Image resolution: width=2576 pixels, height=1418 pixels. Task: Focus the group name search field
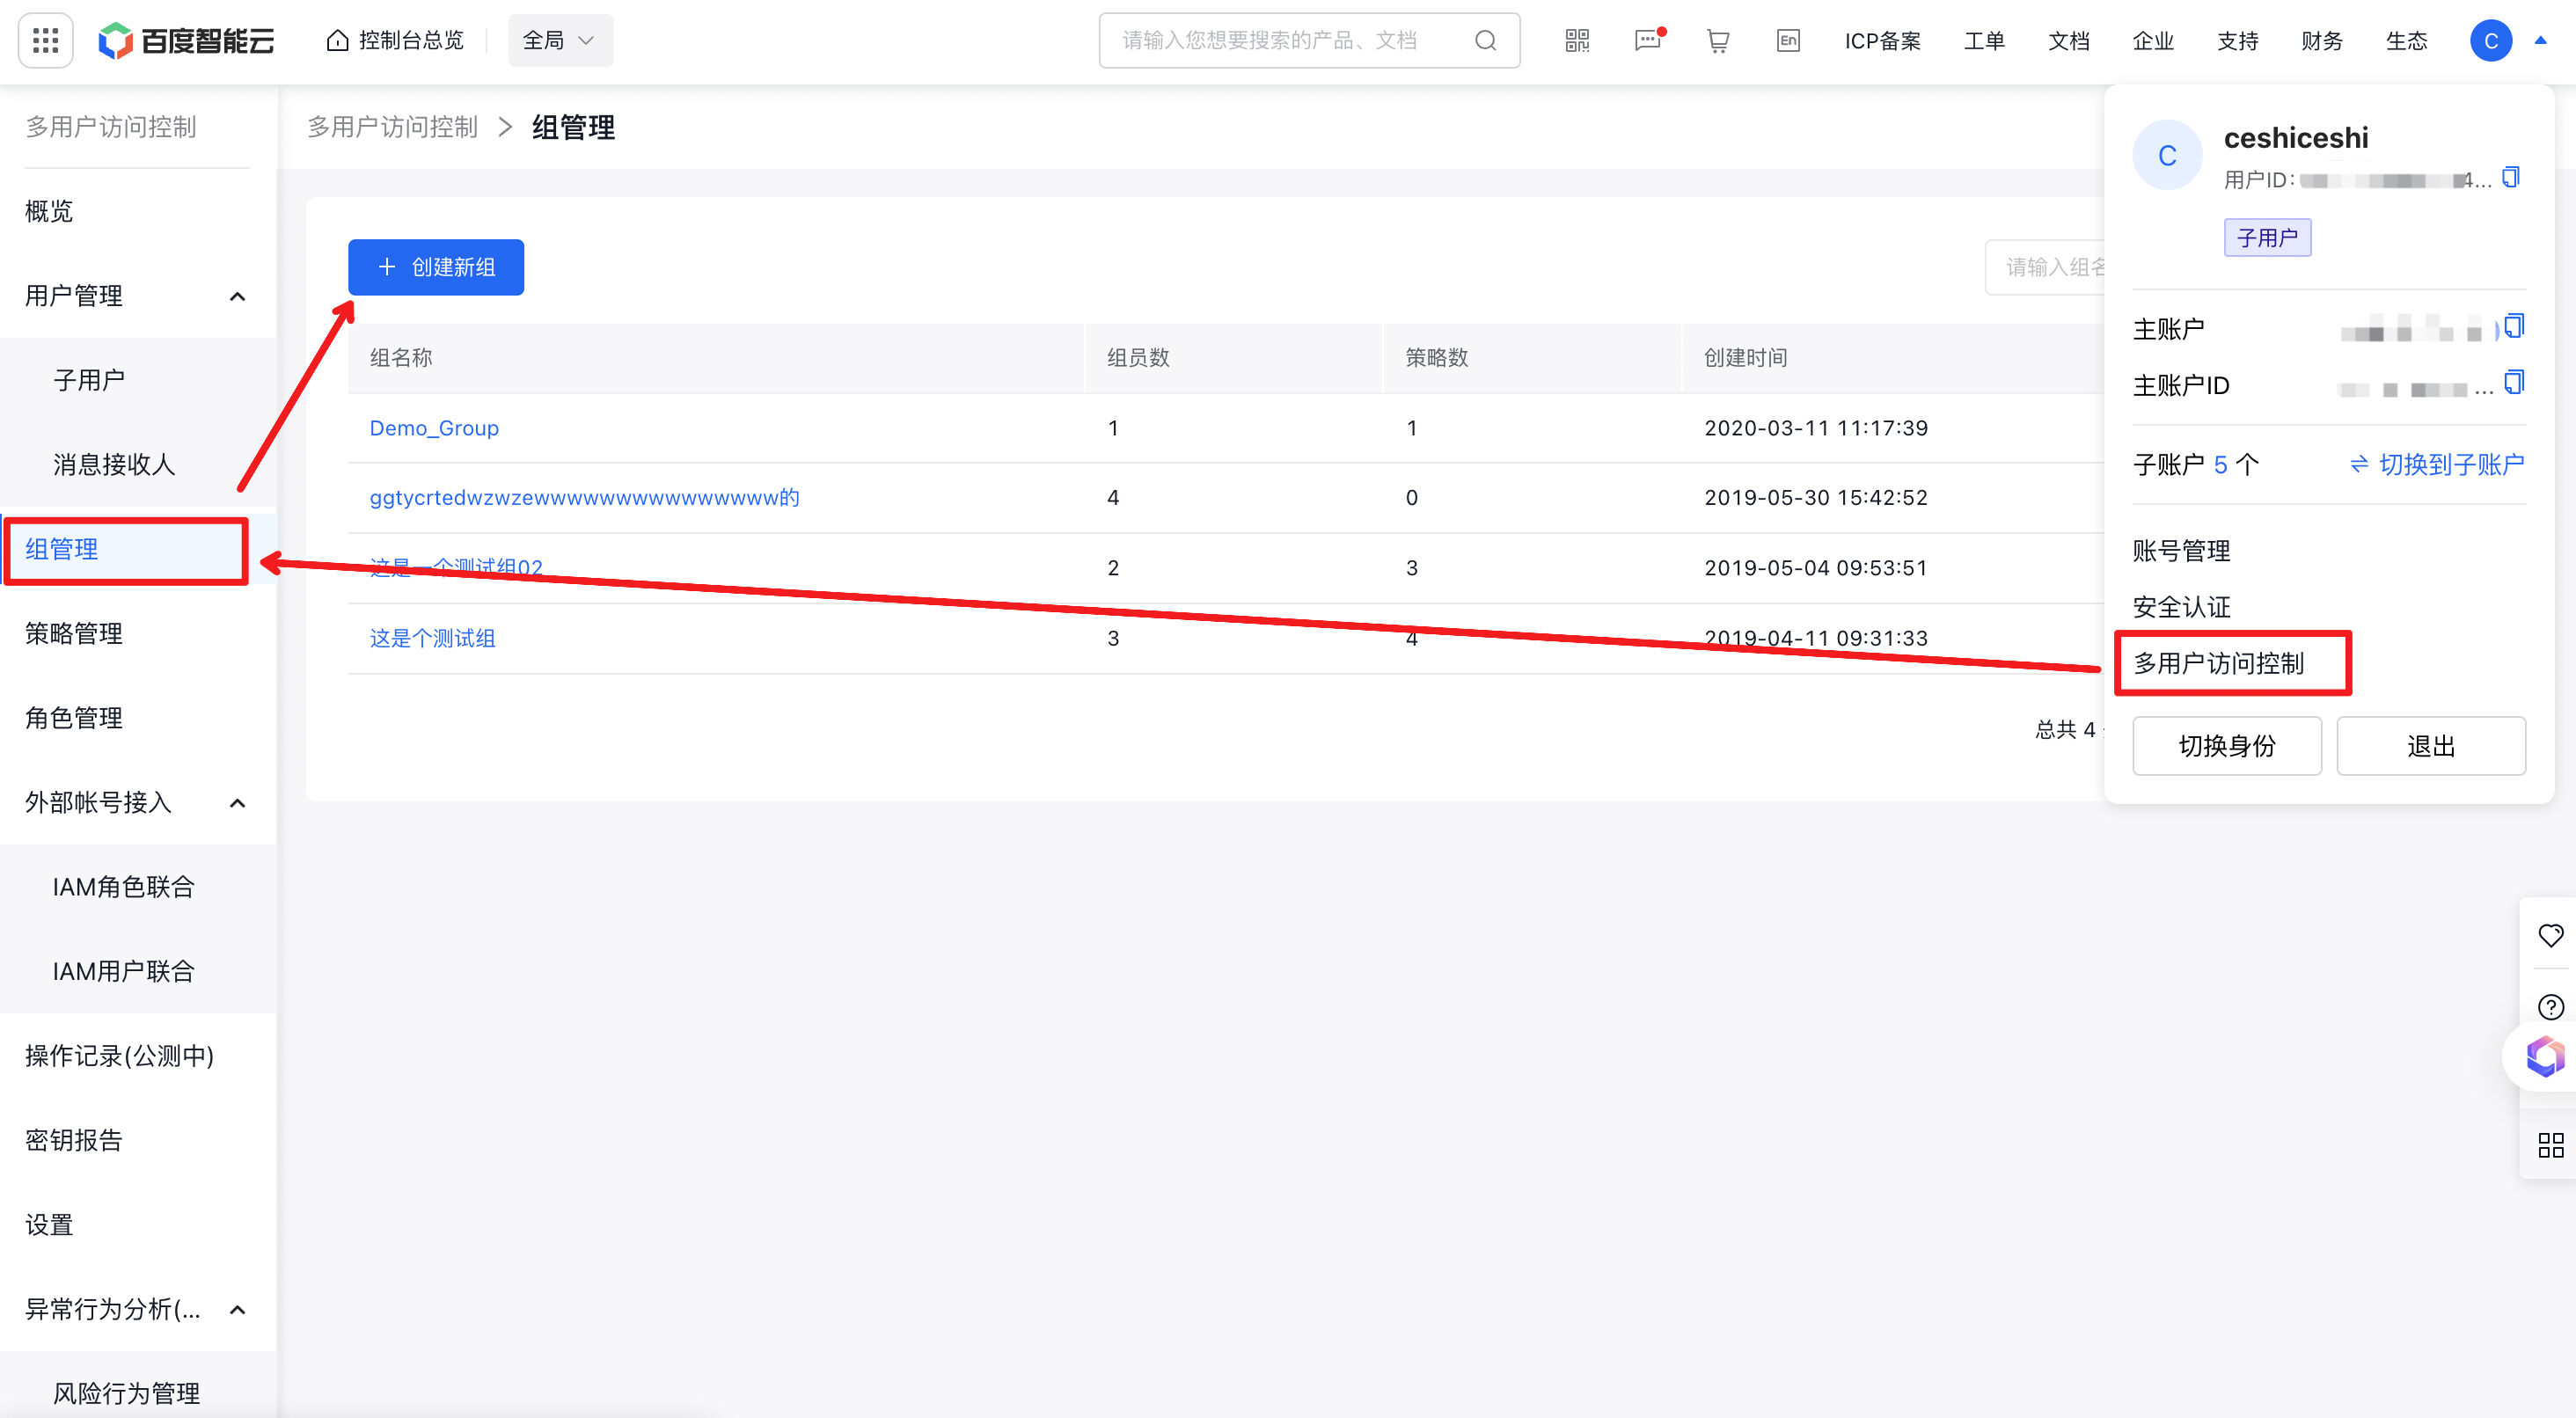click(x=2046, y=267)
